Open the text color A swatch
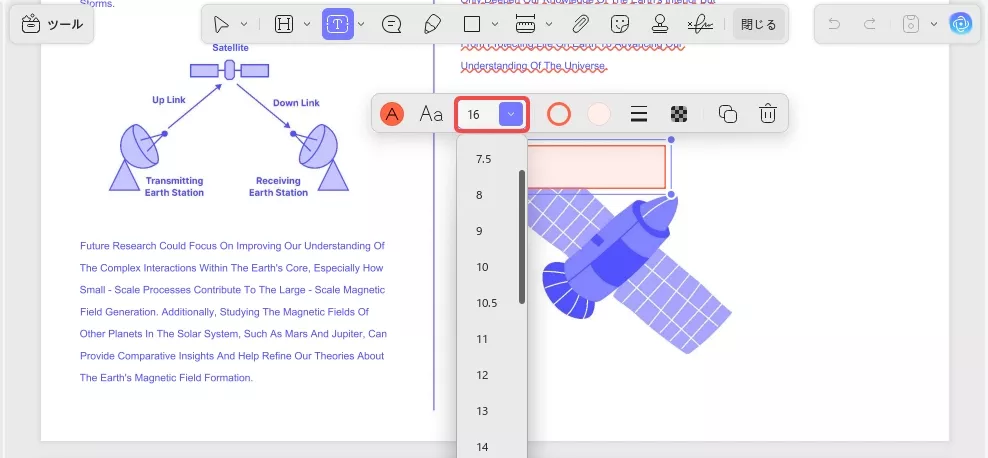Viewport: 988px width, 458px height. point(392,114)
